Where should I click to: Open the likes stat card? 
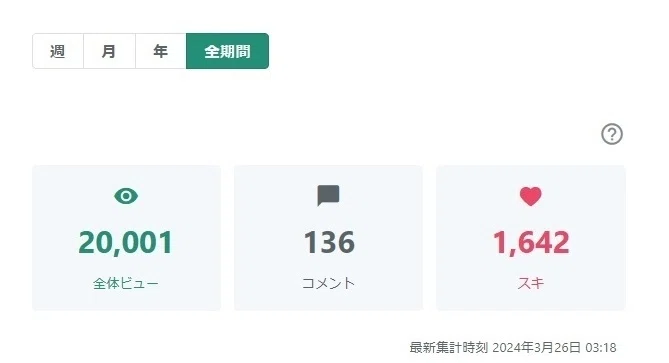[x=531, y=238]
